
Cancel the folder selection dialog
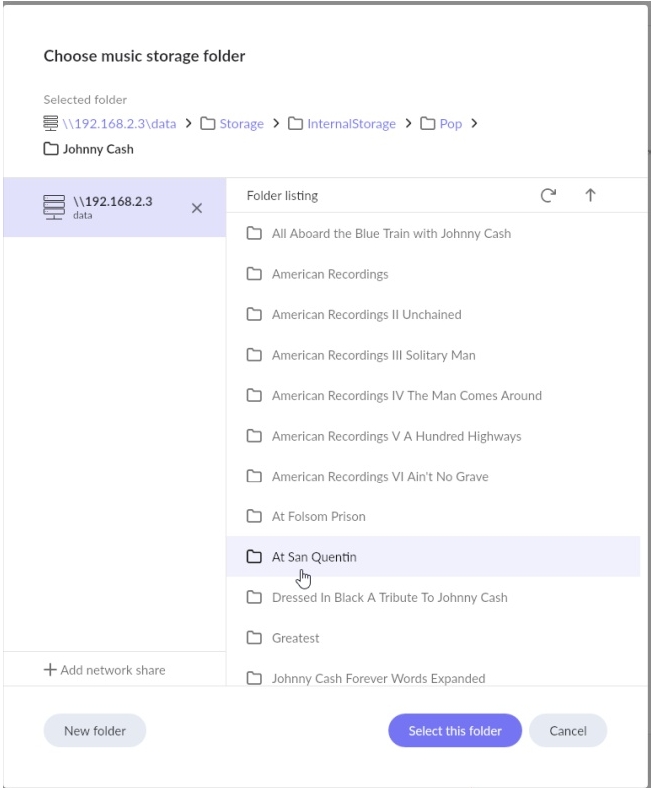coord(567,731)
